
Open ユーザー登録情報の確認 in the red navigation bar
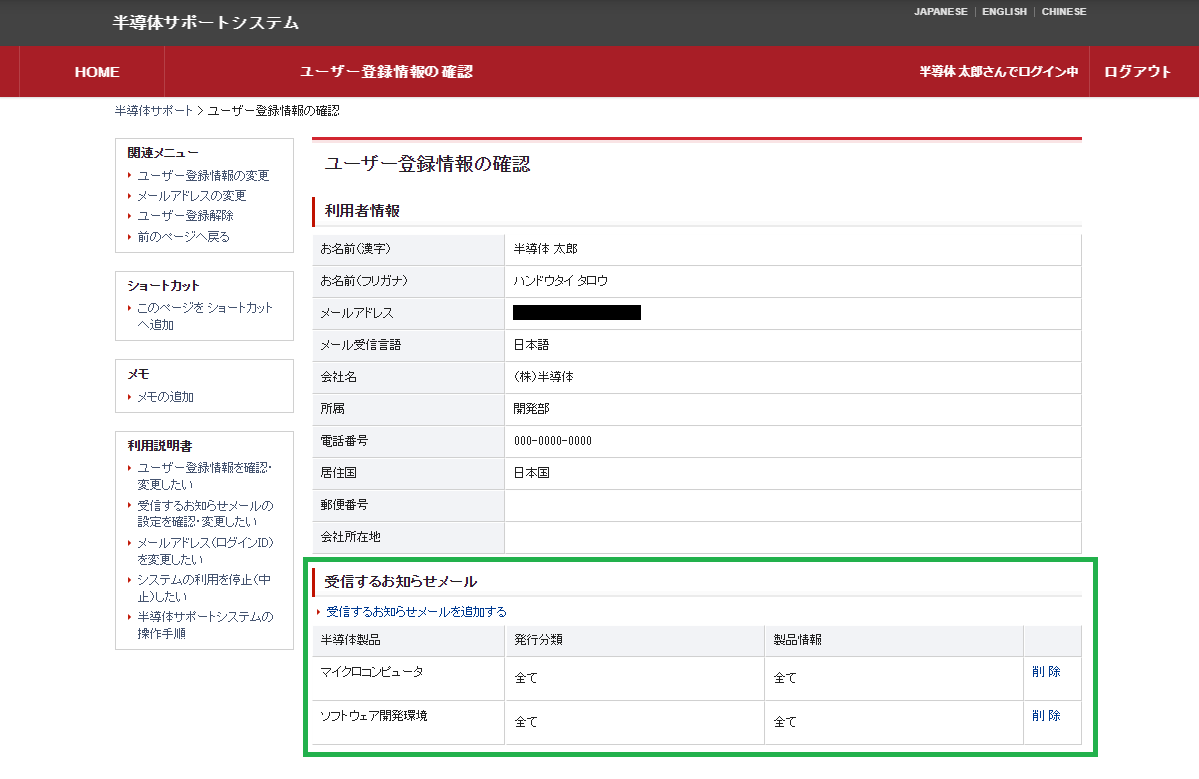(x=386, y=72)
